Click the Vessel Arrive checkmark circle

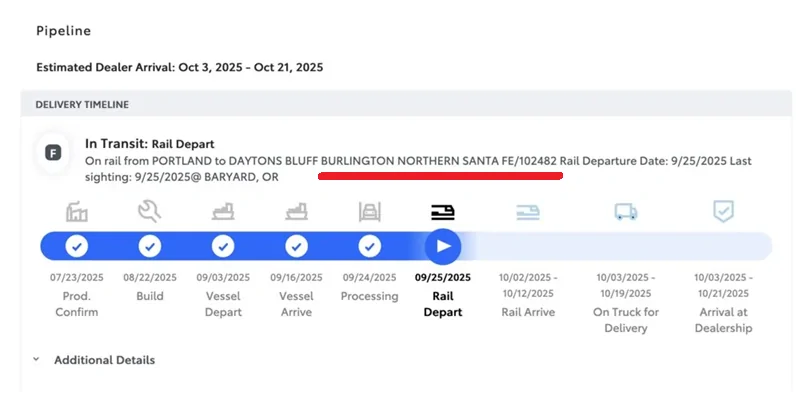coord(296,246)
